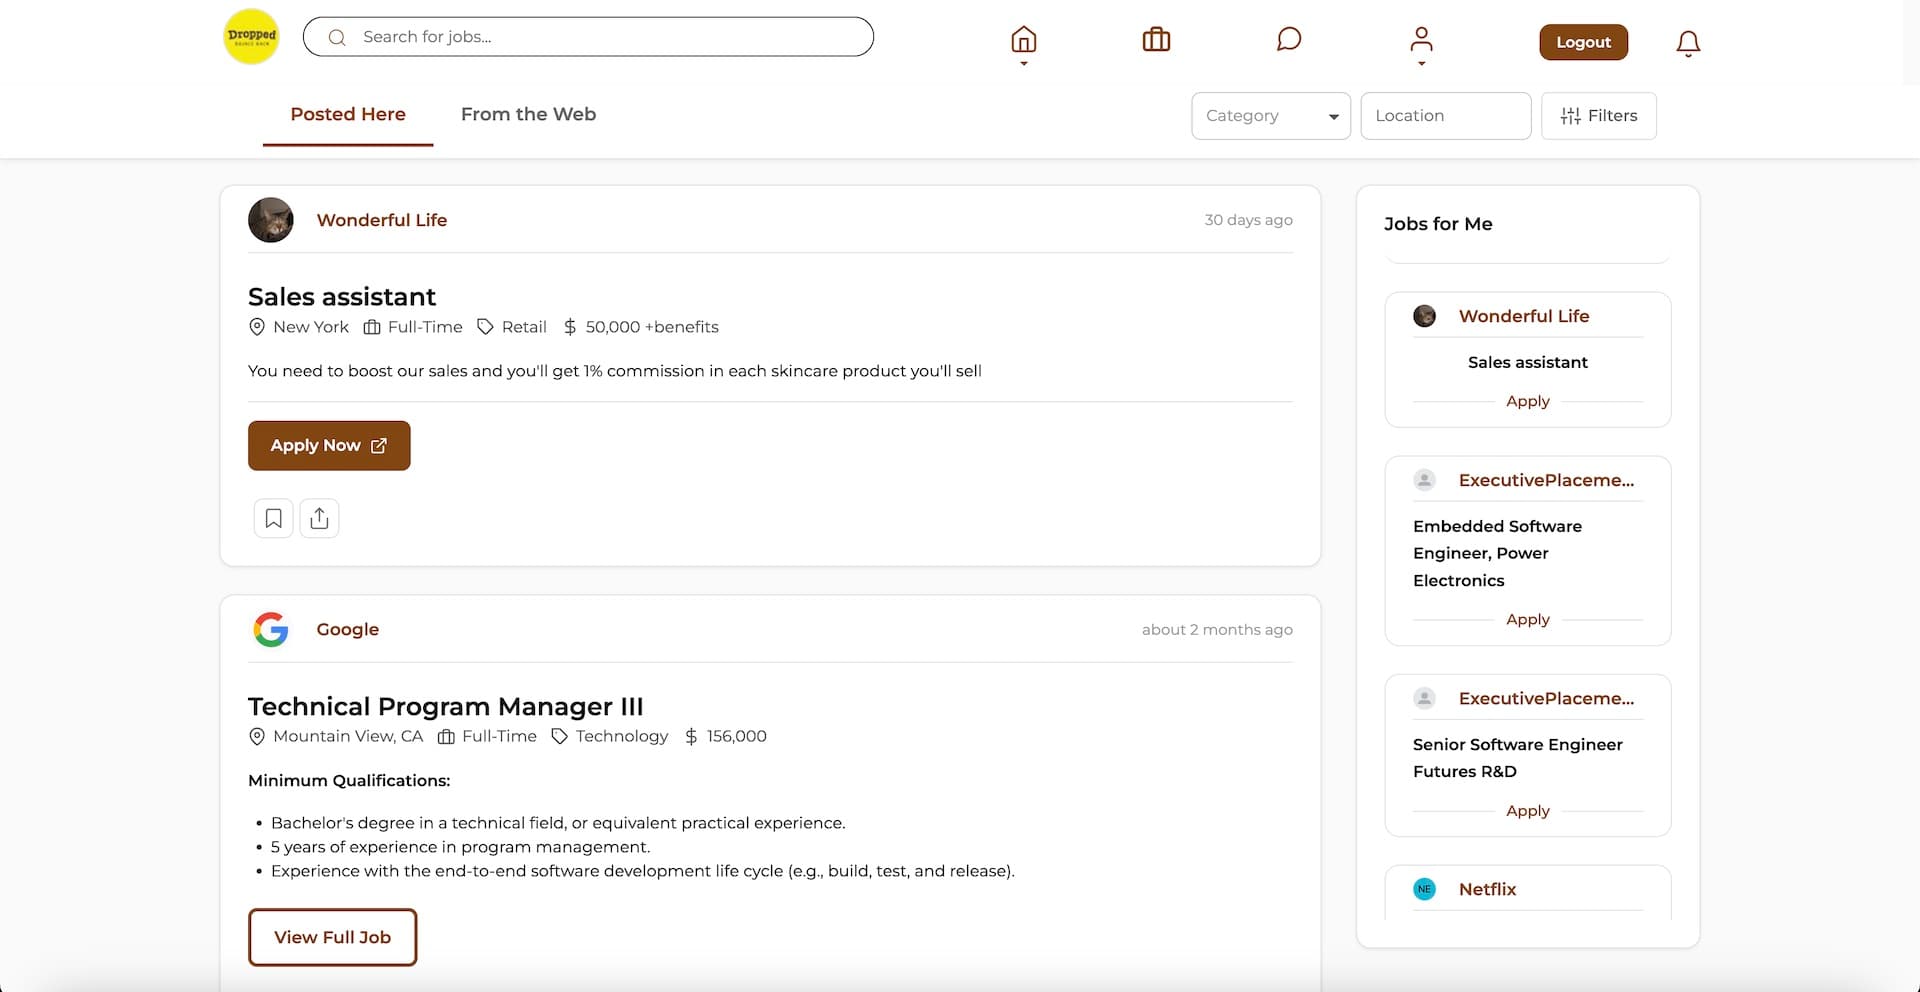
Task: Expand the Category dropdown
Action: [1270, 116]
